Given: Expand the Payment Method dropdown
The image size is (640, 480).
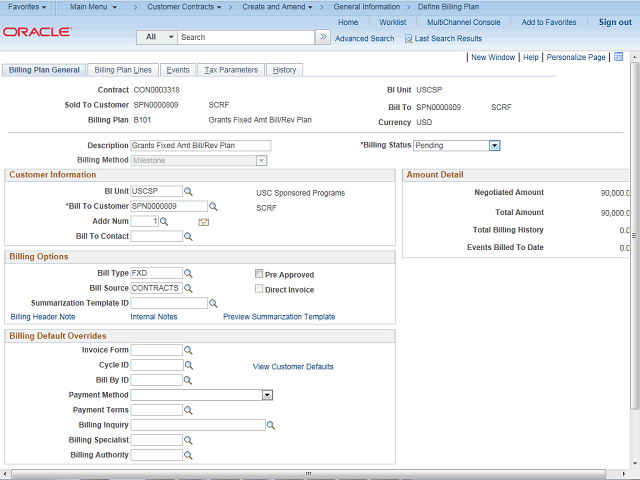Looking at the screenshot, I should pos(267,395).
